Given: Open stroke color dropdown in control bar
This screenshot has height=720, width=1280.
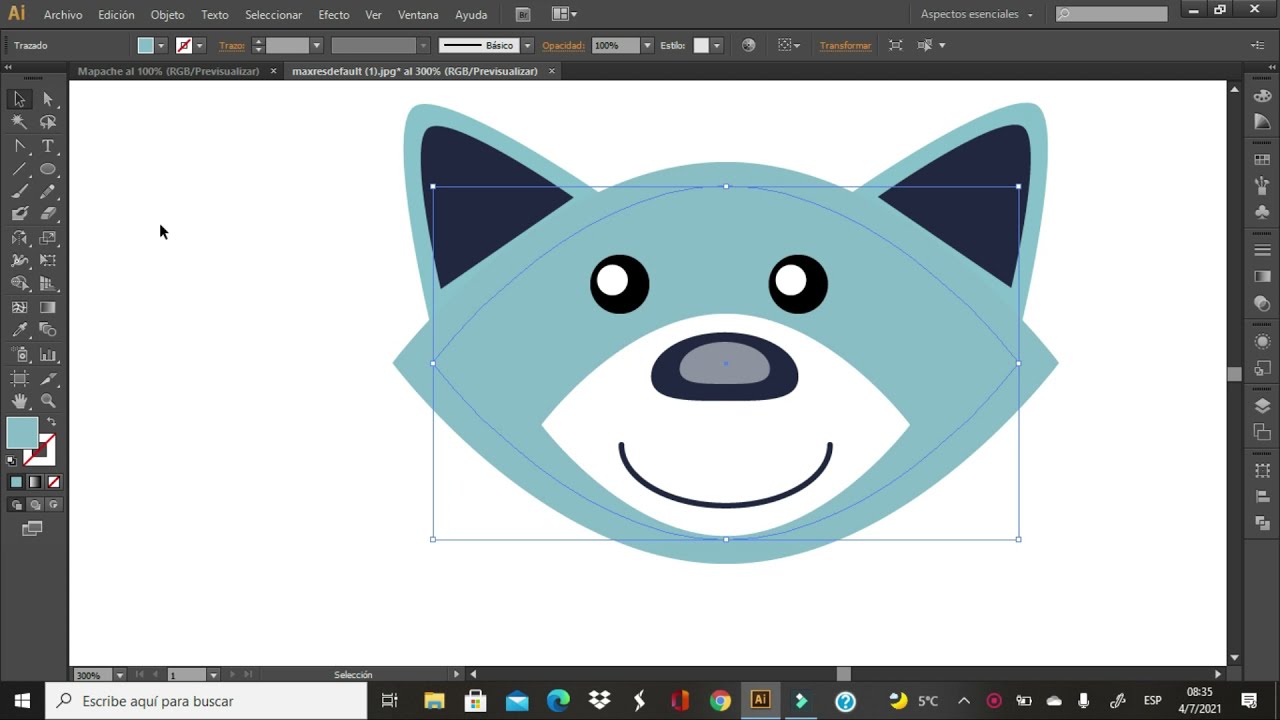Looking at the screenshot, I should [199, 45].
